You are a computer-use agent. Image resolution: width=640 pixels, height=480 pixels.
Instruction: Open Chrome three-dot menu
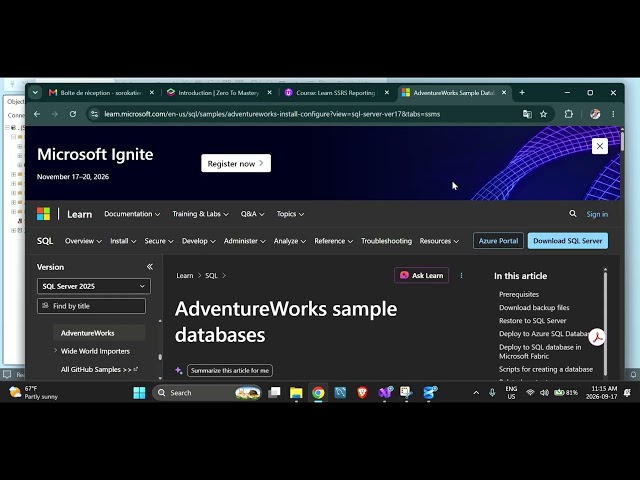coord(613,114)
